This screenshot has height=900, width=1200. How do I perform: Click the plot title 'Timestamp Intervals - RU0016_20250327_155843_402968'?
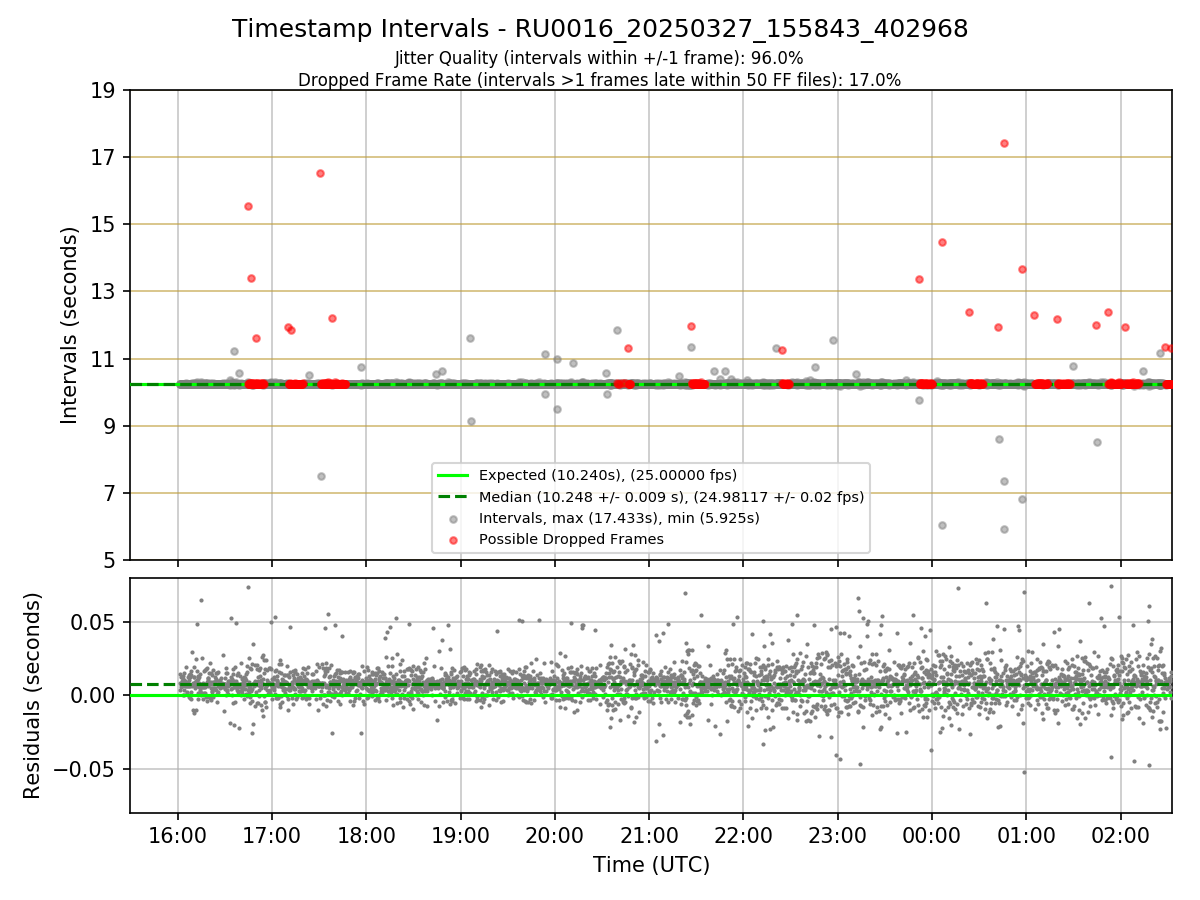point(600,29)
